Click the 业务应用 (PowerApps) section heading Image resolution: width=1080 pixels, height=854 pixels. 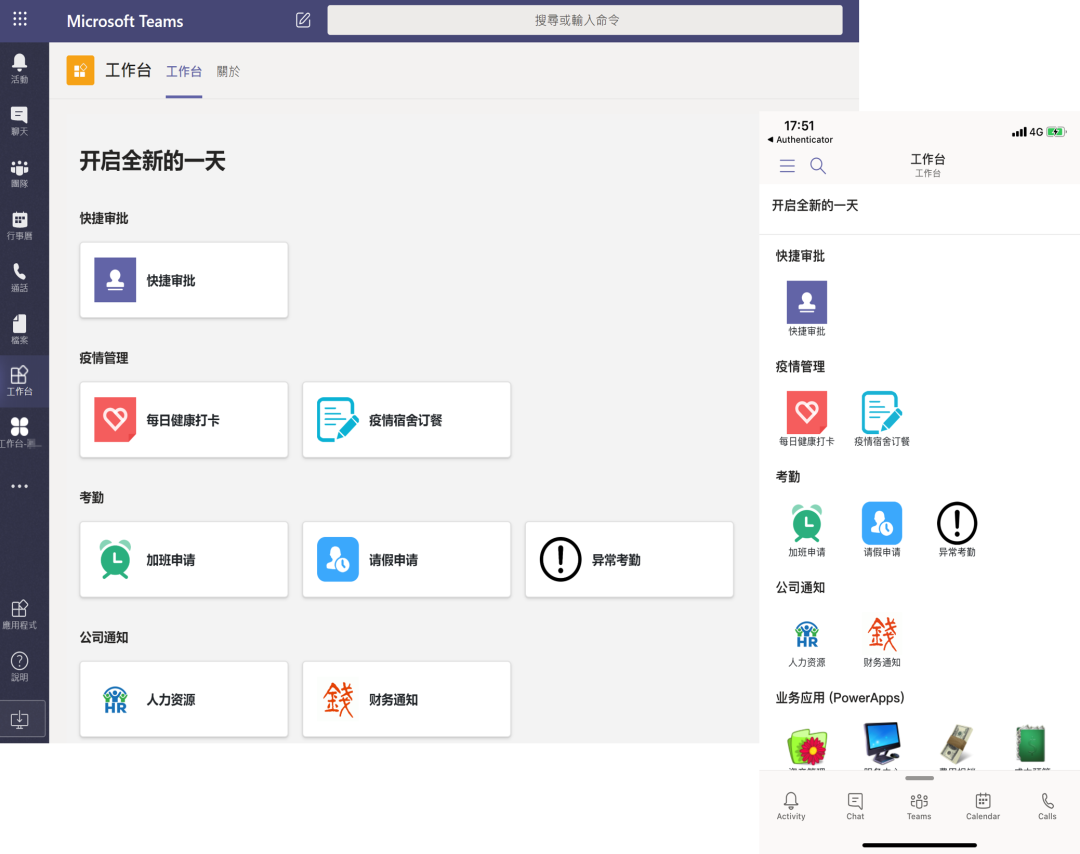840,698
